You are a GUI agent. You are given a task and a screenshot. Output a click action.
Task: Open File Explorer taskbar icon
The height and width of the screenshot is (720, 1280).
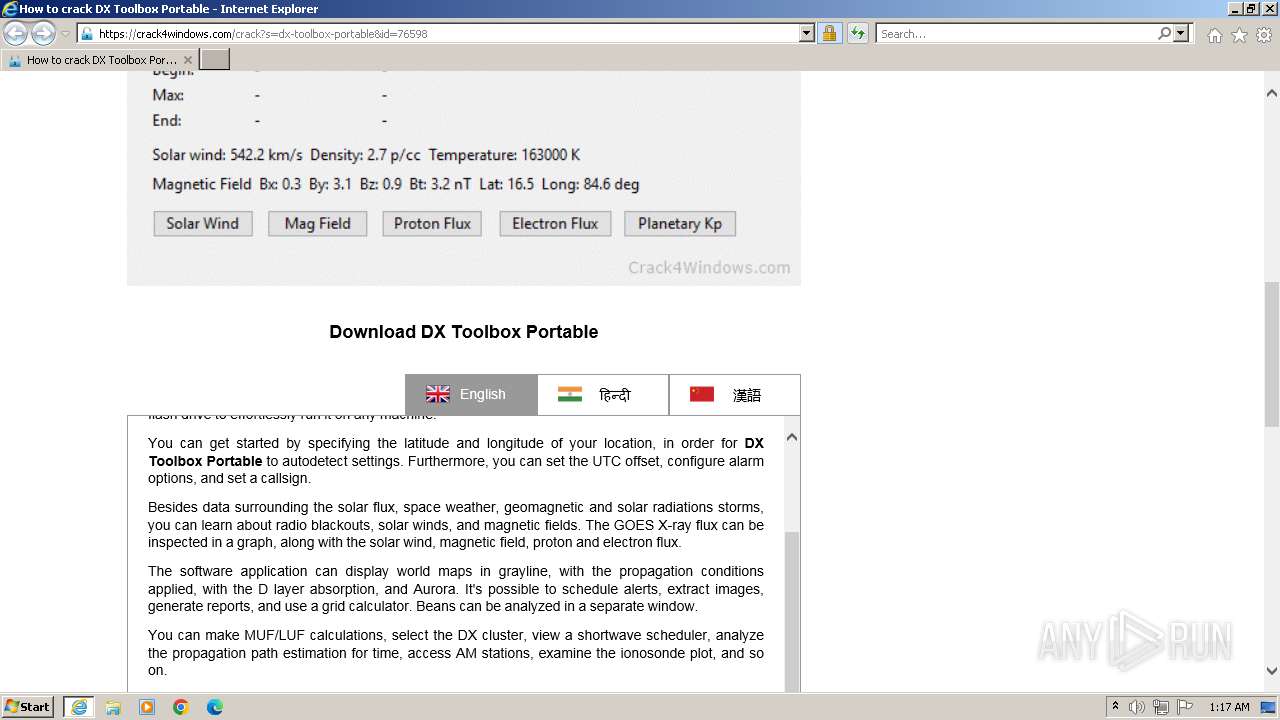113,707
